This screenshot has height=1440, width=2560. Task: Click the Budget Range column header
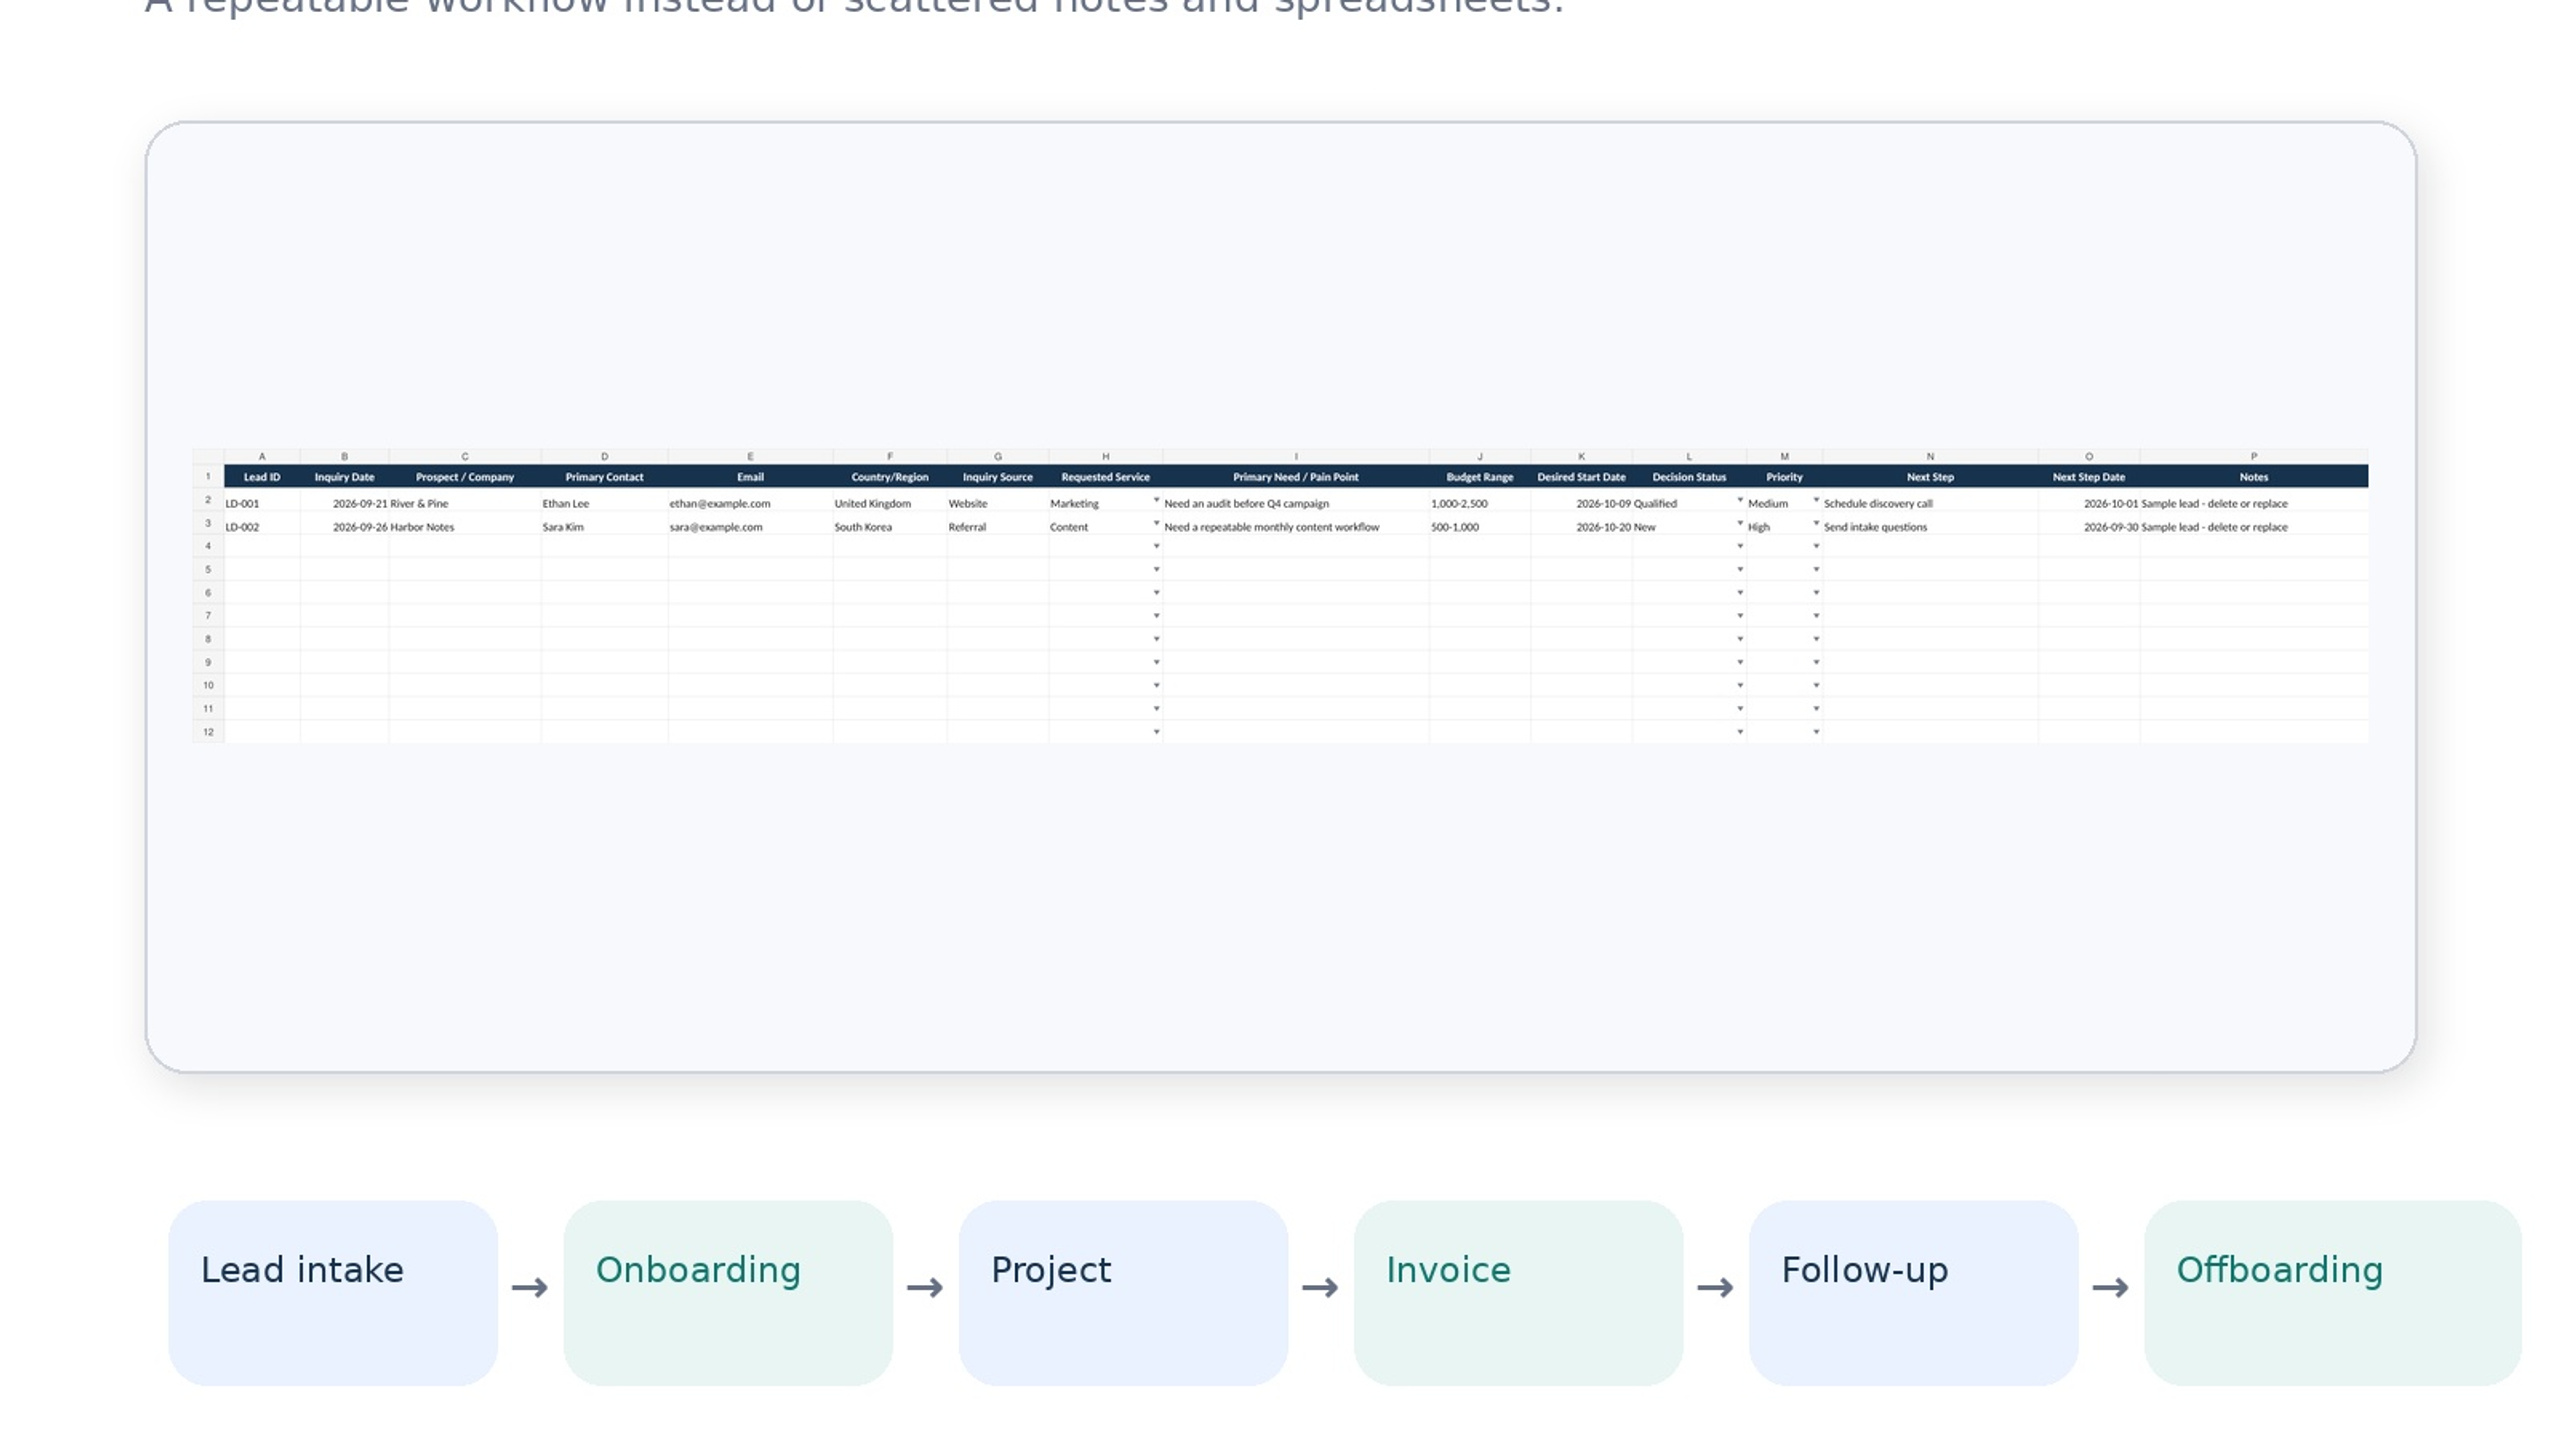(x=1480, y=477)
